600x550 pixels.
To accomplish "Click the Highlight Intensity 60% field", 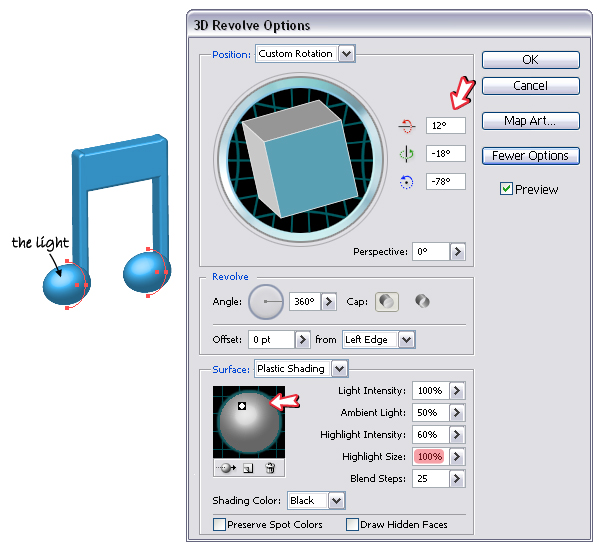I will 430,435.
